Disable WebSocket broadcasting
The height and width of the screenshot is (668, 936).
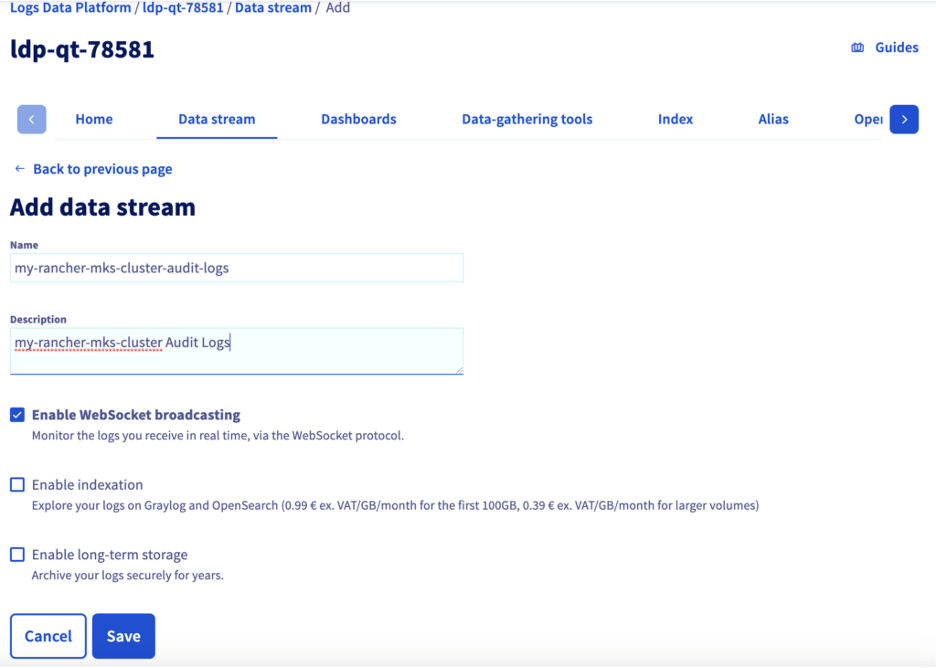coord(17,414)
